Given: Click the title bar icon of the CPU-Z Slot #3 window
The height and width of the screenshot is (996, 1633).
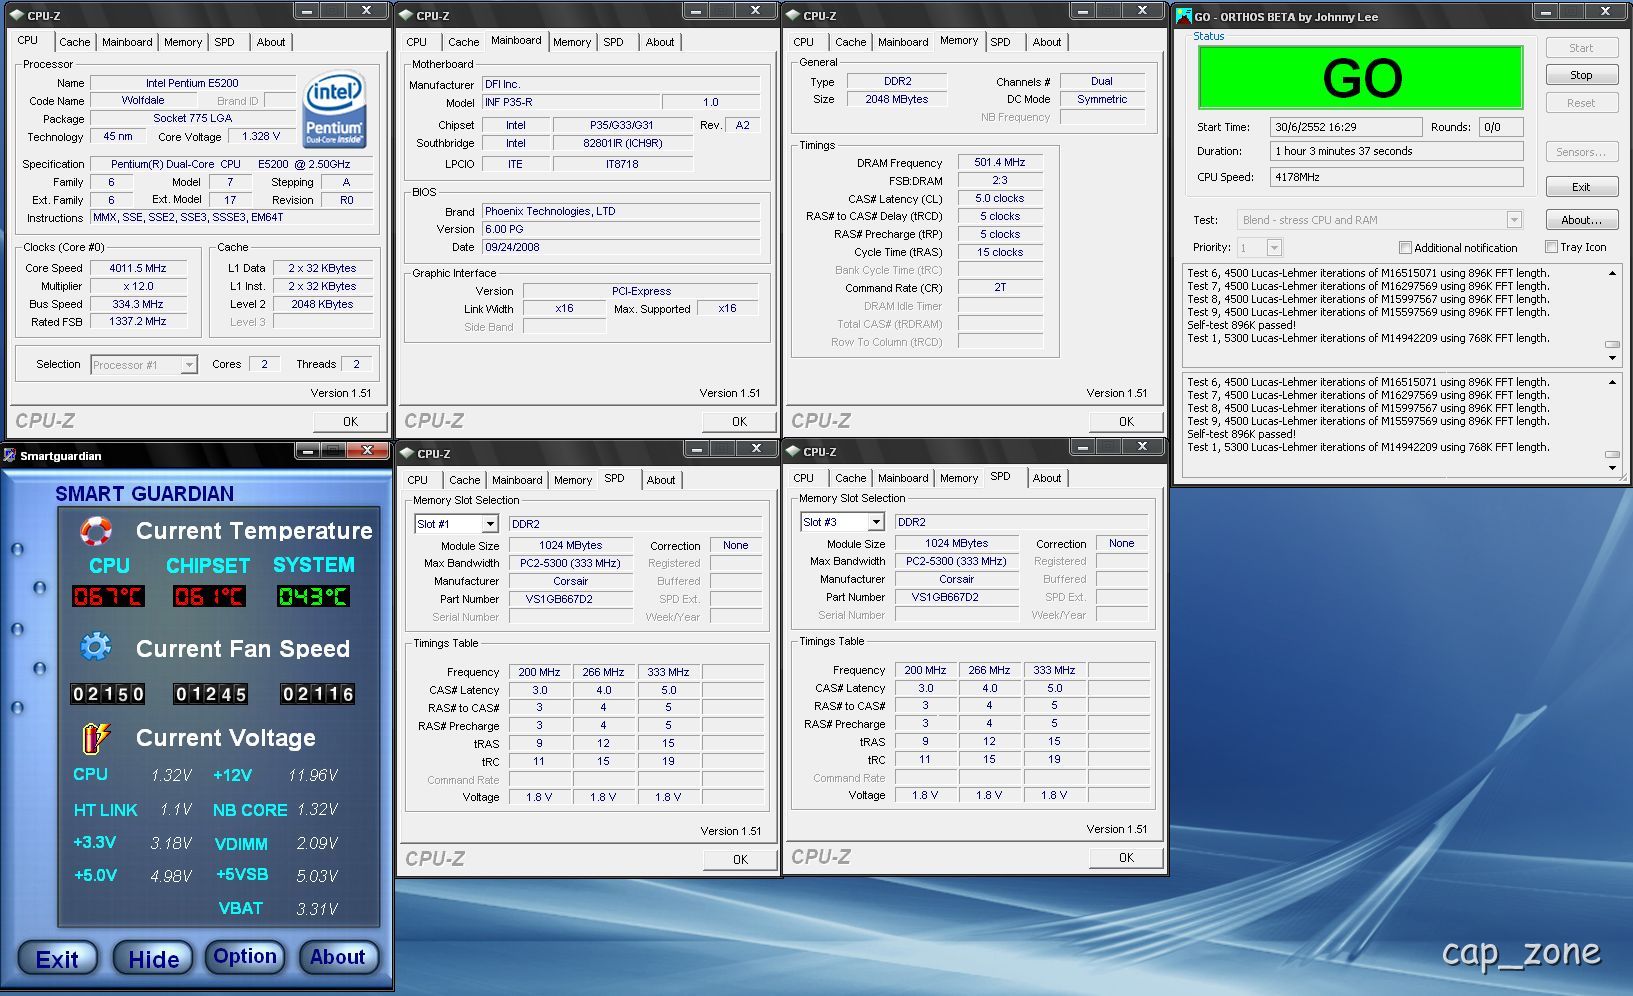Looking at the screenshot, I should tap(793, 452).
